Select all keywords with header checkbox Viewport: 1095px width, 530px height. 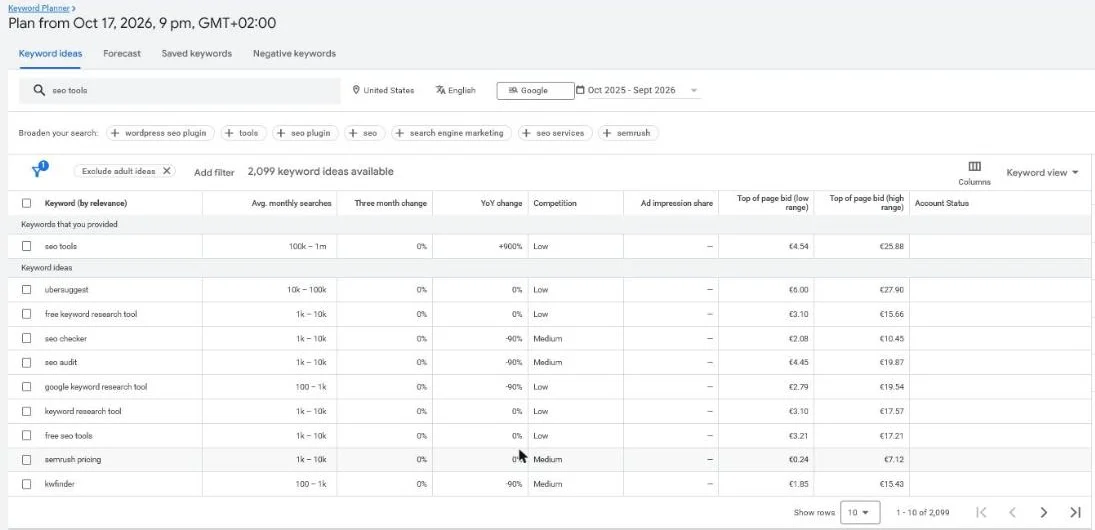(x=27, y=203)
